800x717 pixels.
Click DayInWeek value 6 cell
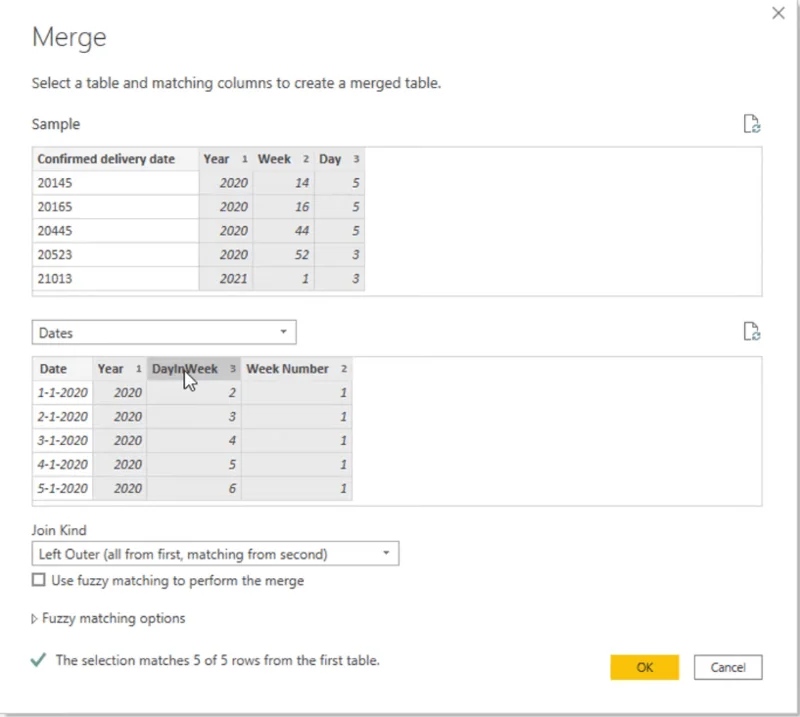(194, 488)
